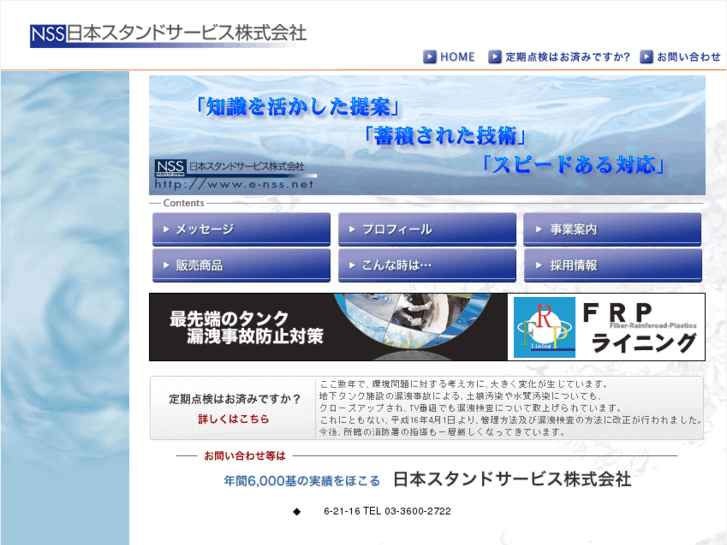The width and height of the screenshot is (727, 545).
Task: Open the プロフィール contents button
Action: coord(427,229)
